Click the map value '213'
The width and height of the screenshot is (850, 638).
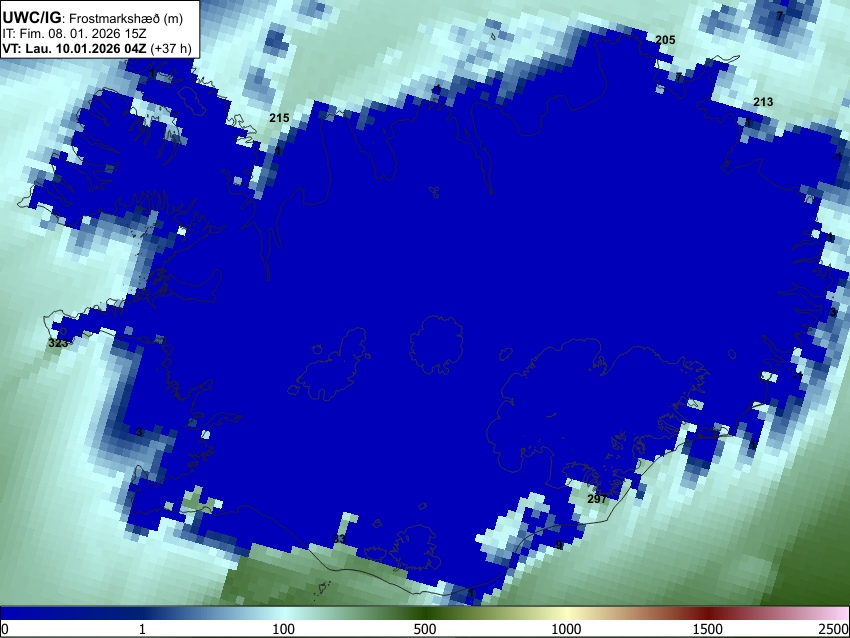(763, 101)
